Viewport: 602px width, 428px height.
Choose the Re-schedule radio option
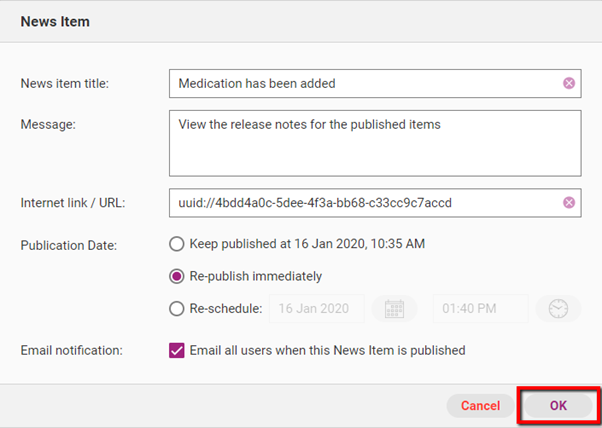177,309
